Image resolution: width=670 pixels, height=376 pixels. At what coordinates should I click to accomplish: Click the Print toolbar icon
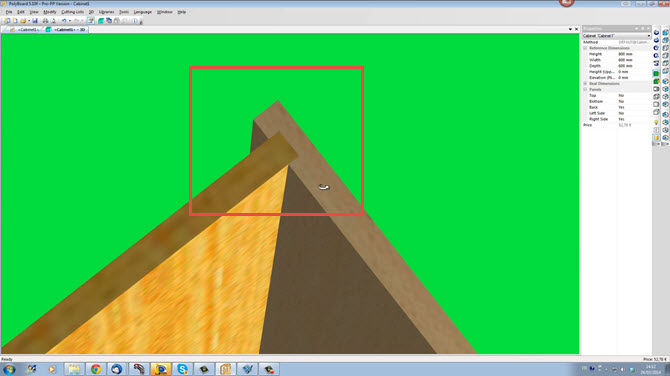tap(45, 21)
